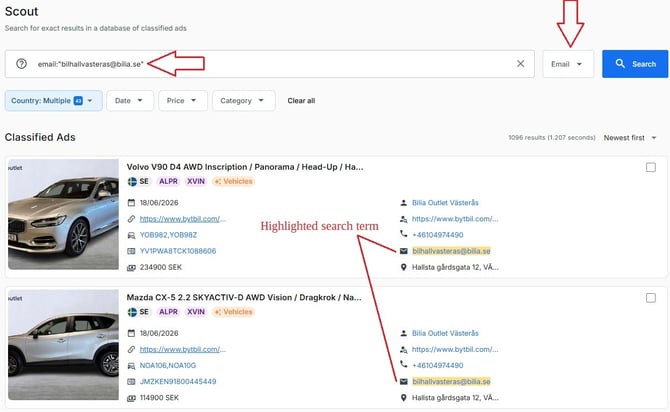Click the phone icon on the Volvo ad
This screenshot has height=412, width=670.
coord(403,234)
